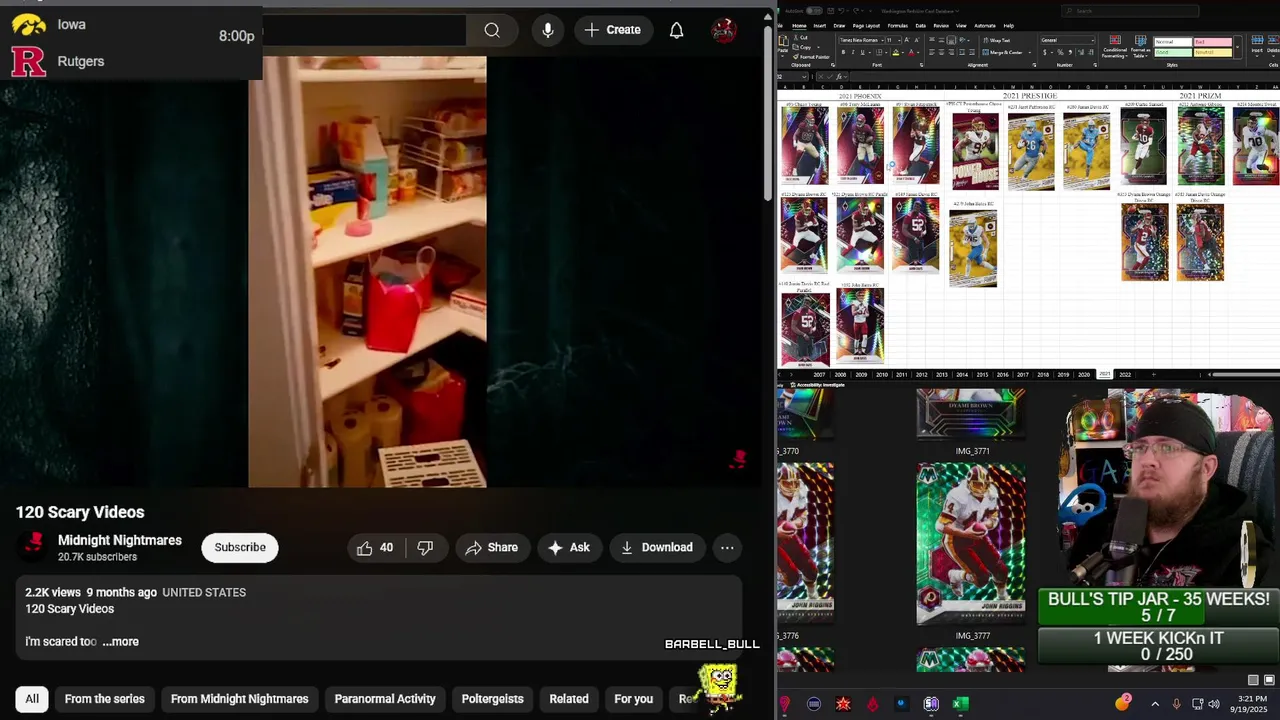Click Excel Accessibility Investigate status text
Screen dimensions: 1280x720
tap(818, 384)
